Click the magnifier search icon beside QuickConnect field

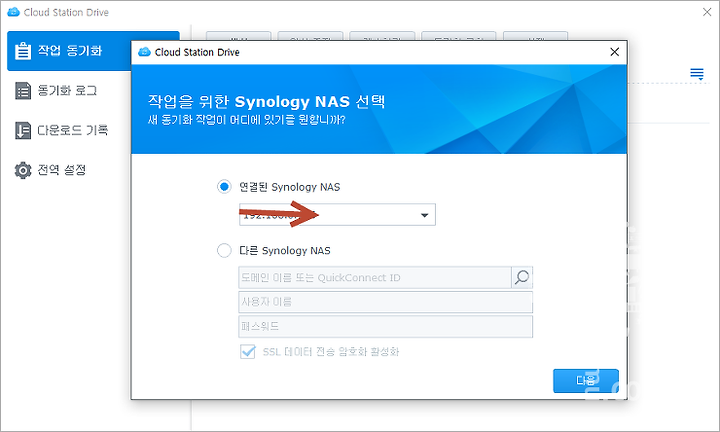[x=522, y=278]
